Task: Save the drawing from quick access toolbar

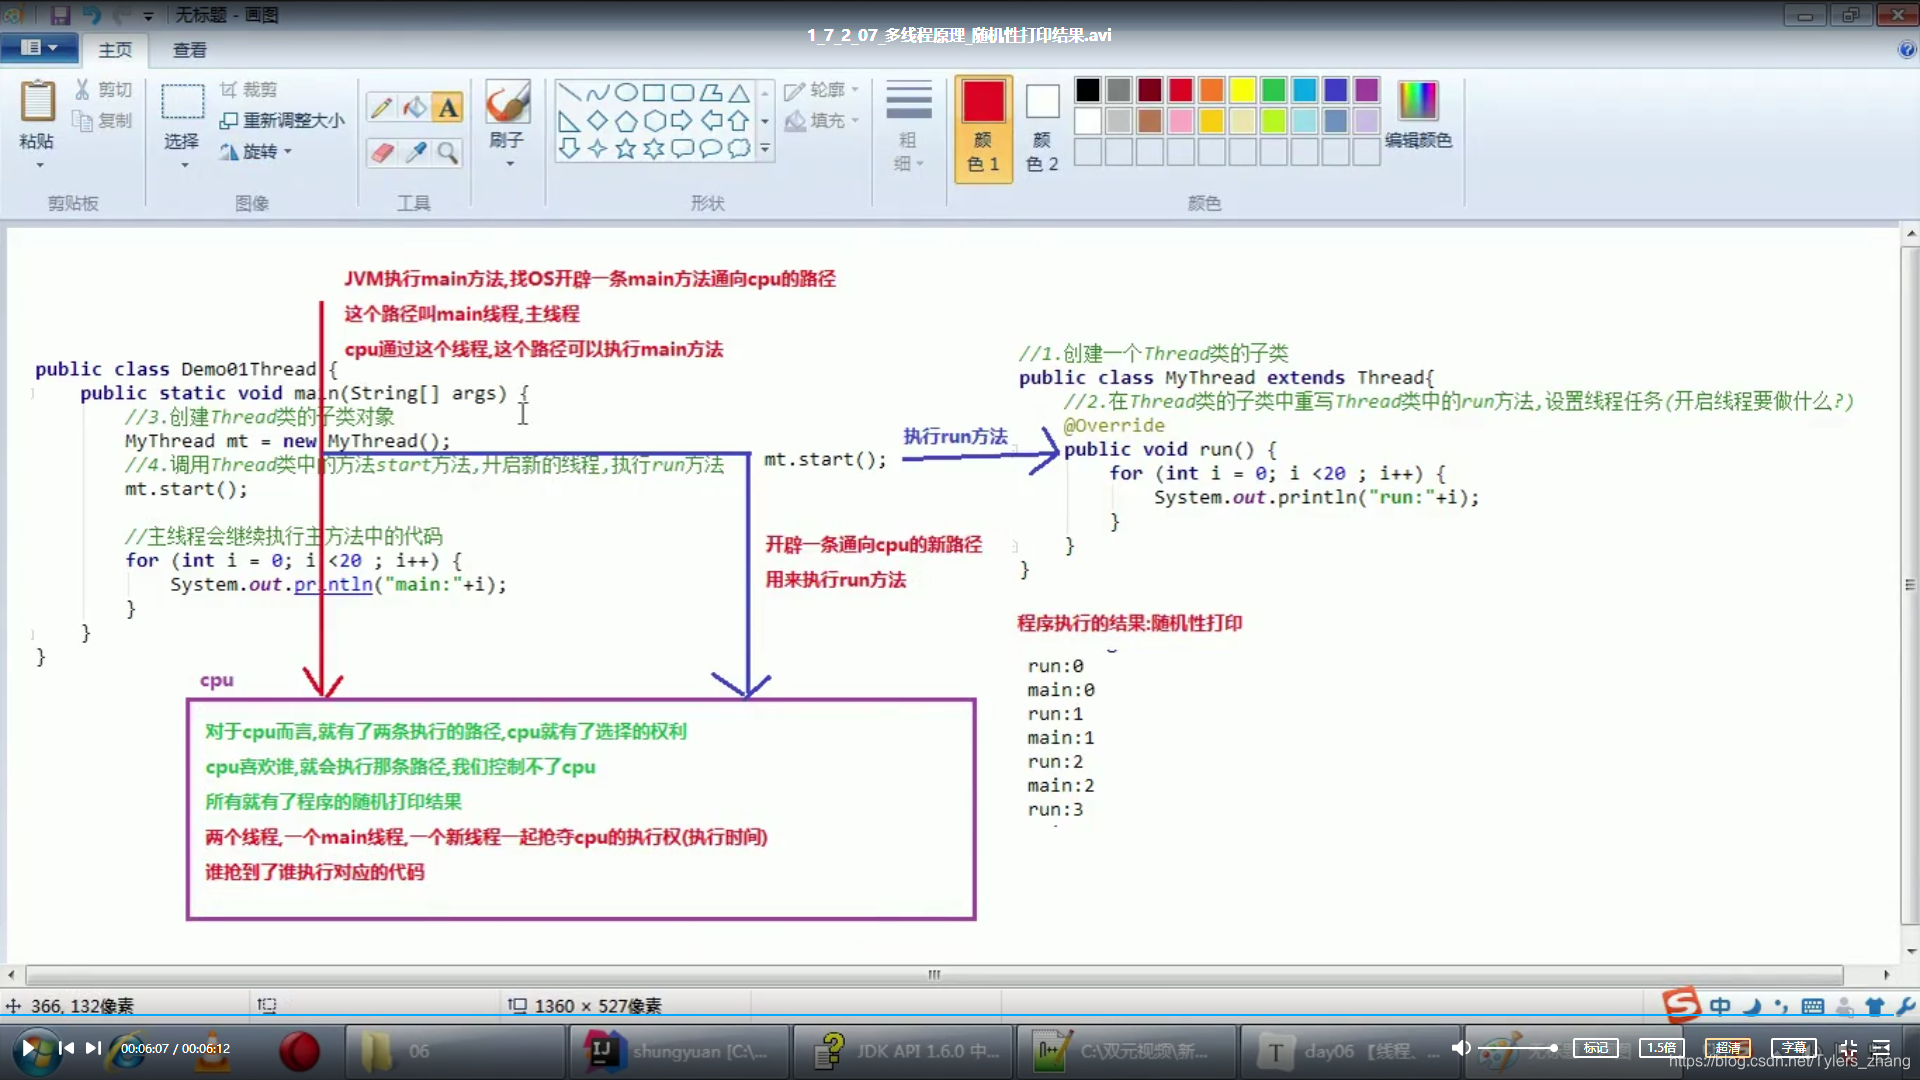Action: [60, 15]
